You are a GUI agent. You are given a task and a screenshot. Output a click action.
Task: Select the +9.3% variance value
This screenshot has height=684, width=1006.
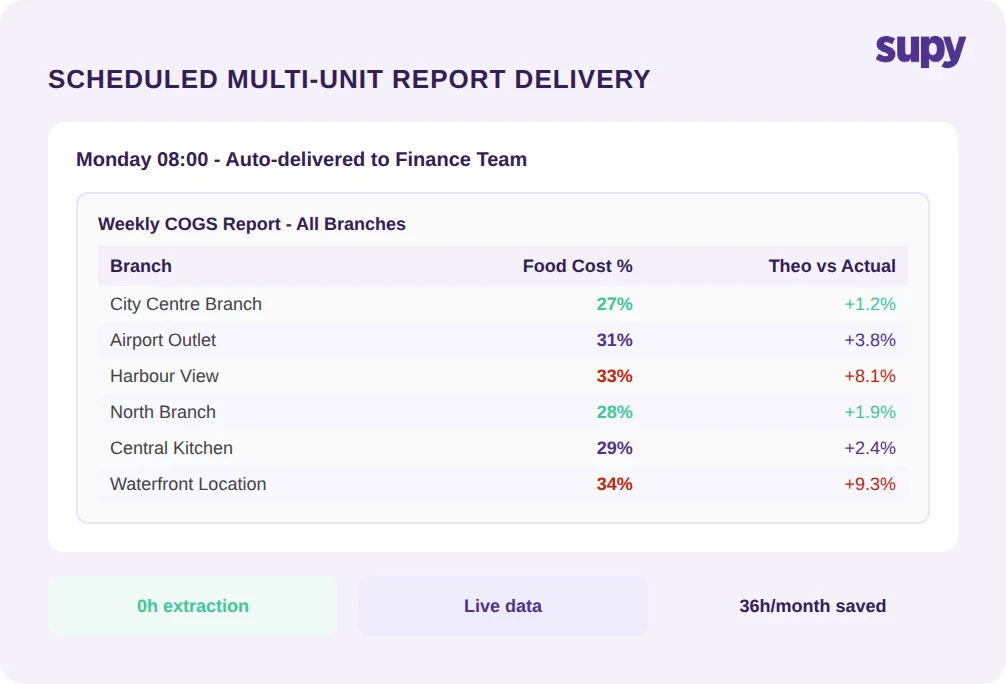pos(870,484)
